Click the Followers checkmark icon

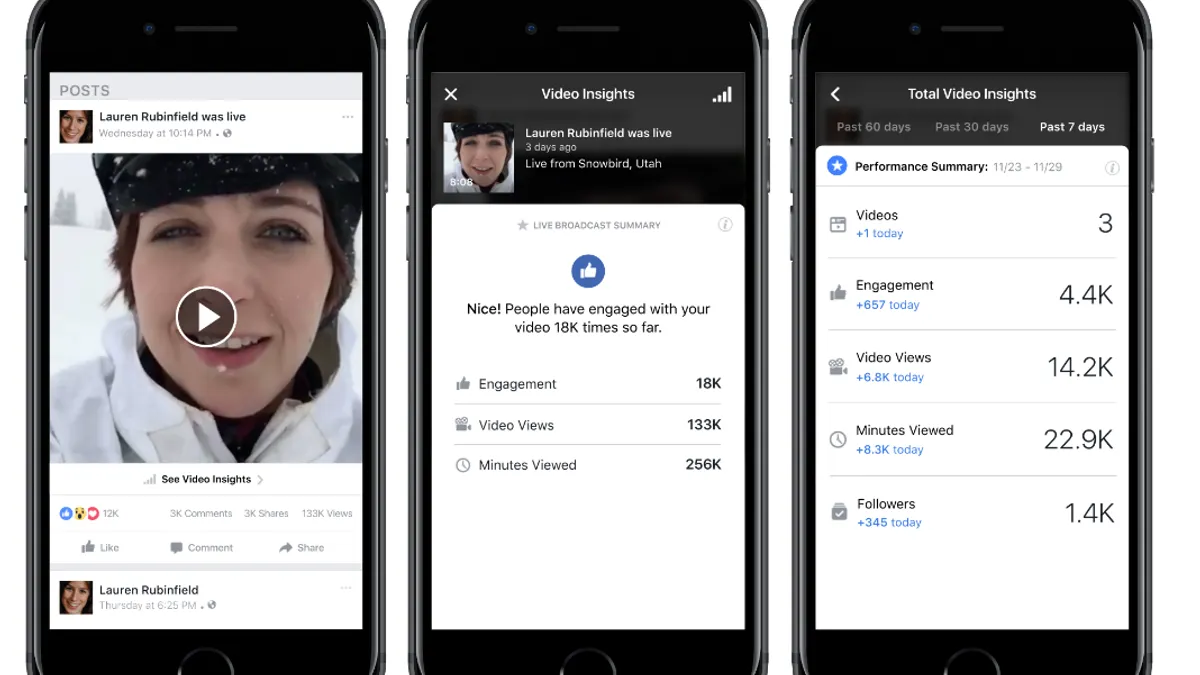tap(839, 513)
